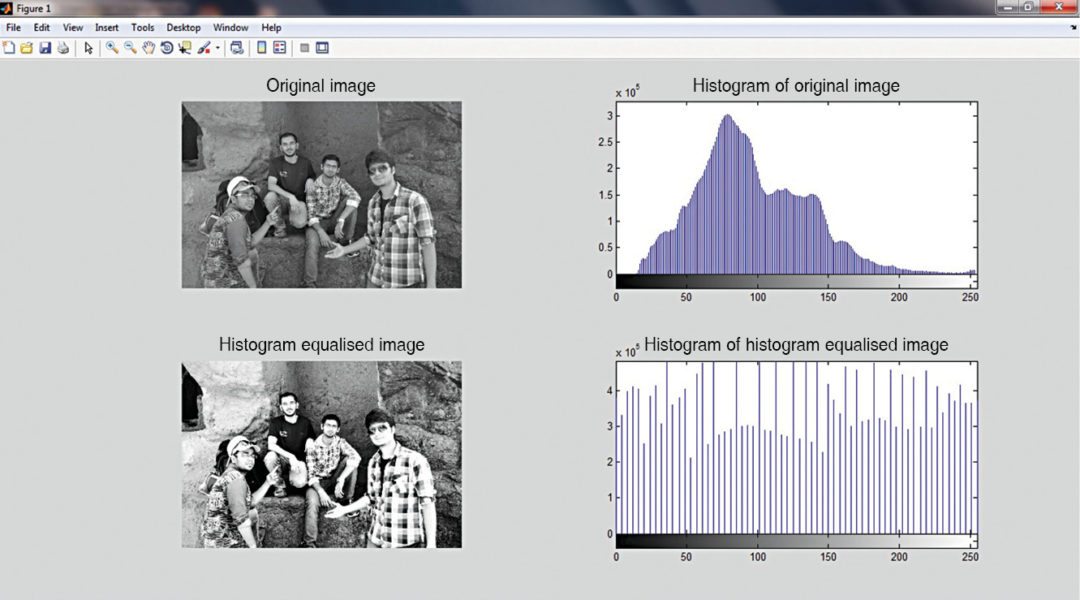Open the Desktop menu
Viewport: 1080px width, 600px height.
pyautogui.click(x=183, y=28)
